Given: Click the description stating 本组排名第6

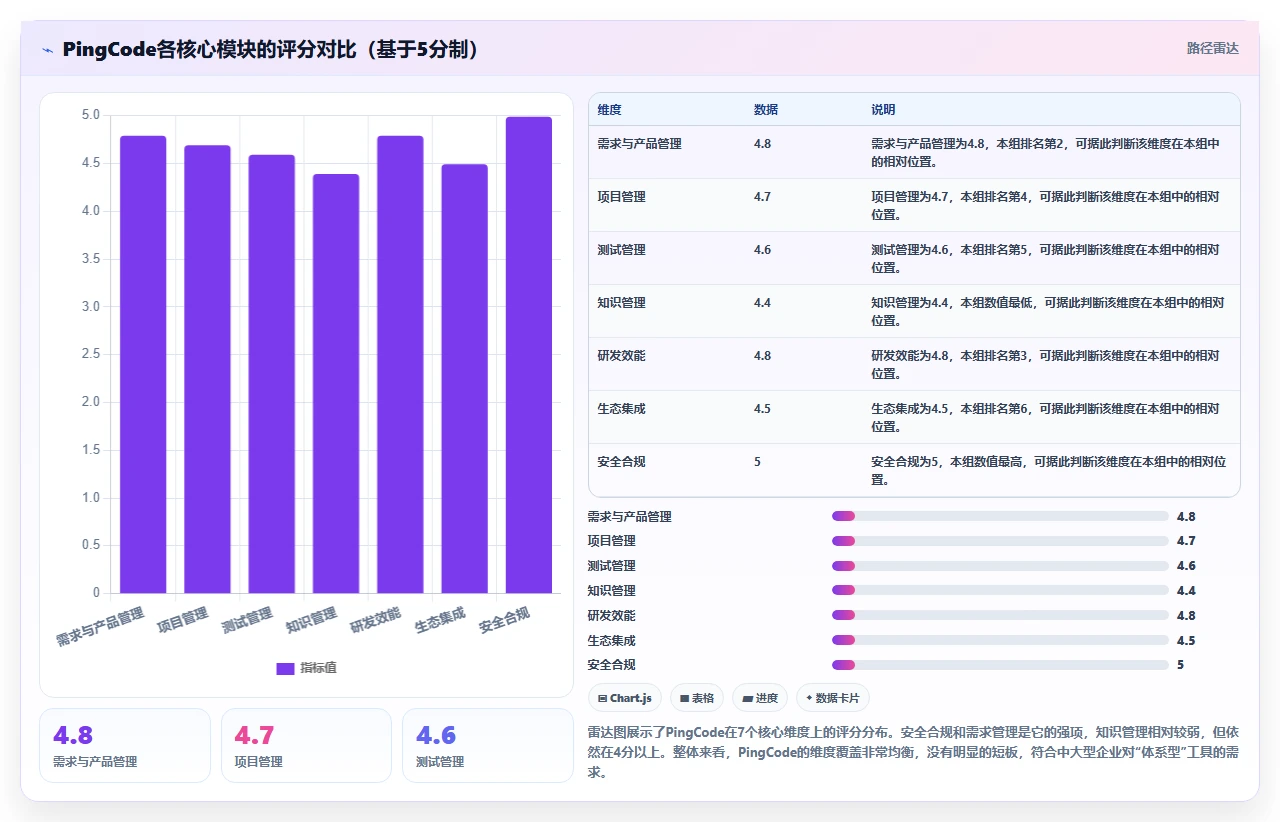Looking at the screenshot, I should 1045,417.
